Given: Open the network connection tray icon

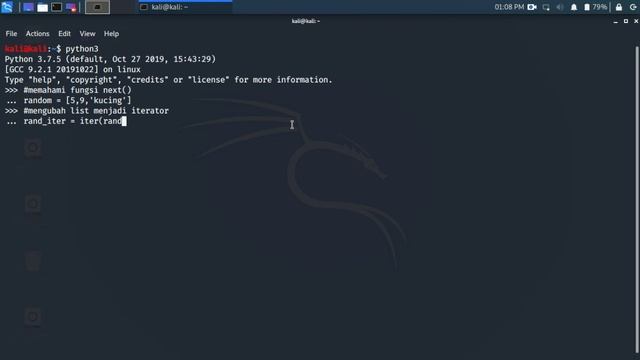Looking at the screenshot, I should click(x=546, y=7).
